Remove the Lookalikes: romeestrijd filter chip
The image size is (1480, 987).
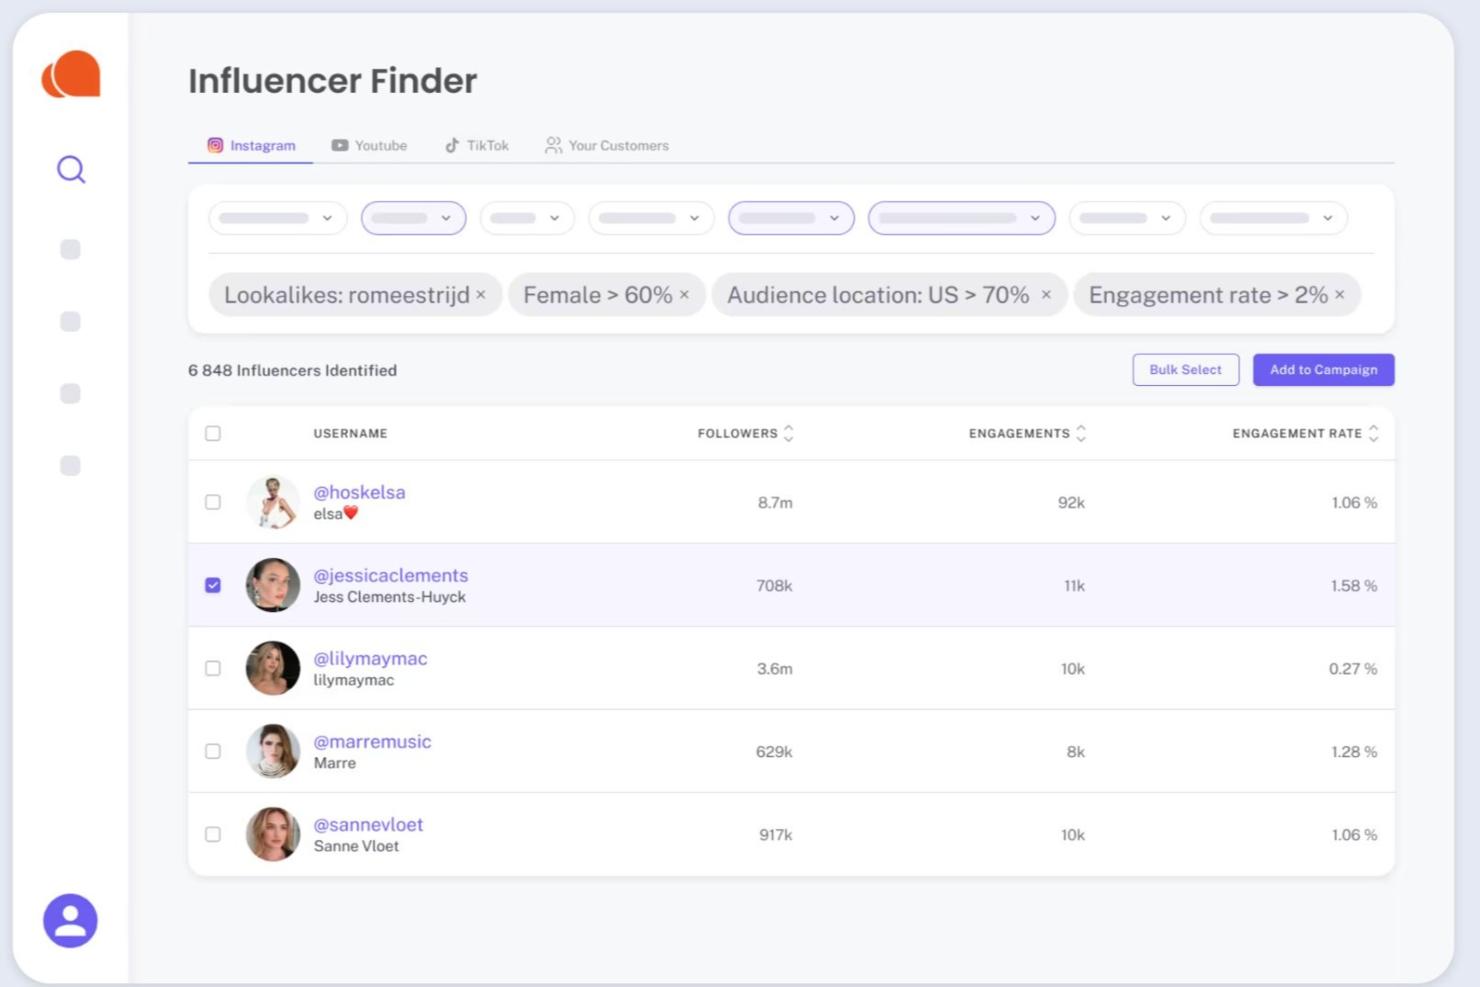pos(481,295)
